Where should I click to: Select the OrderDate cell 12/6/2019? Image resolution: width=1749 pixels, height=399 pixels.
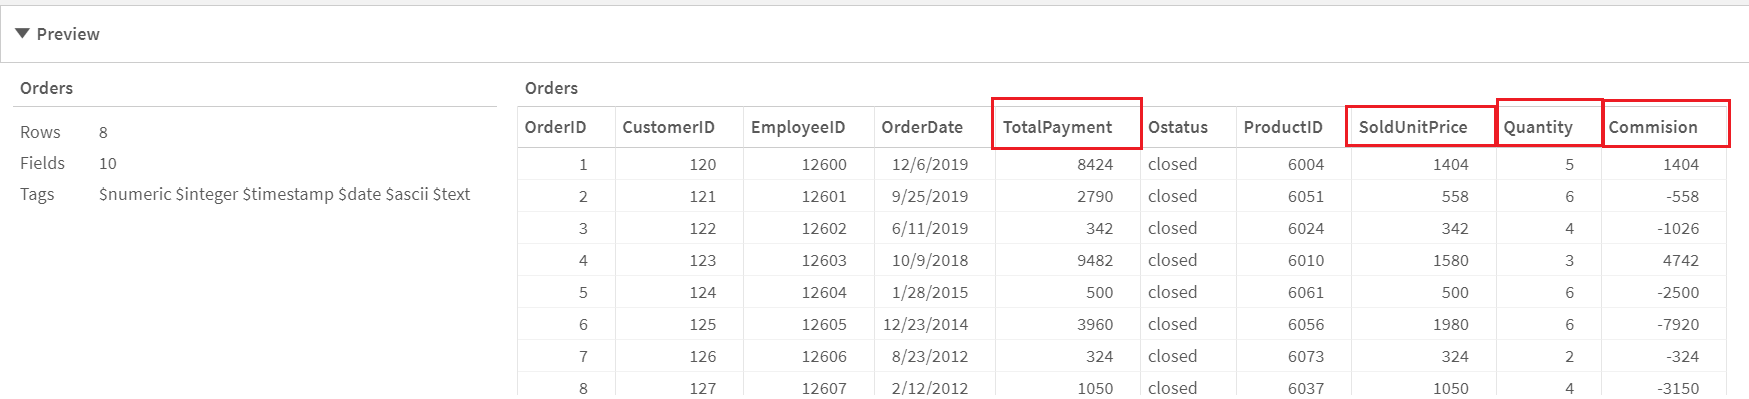click(x=930, y=164)
